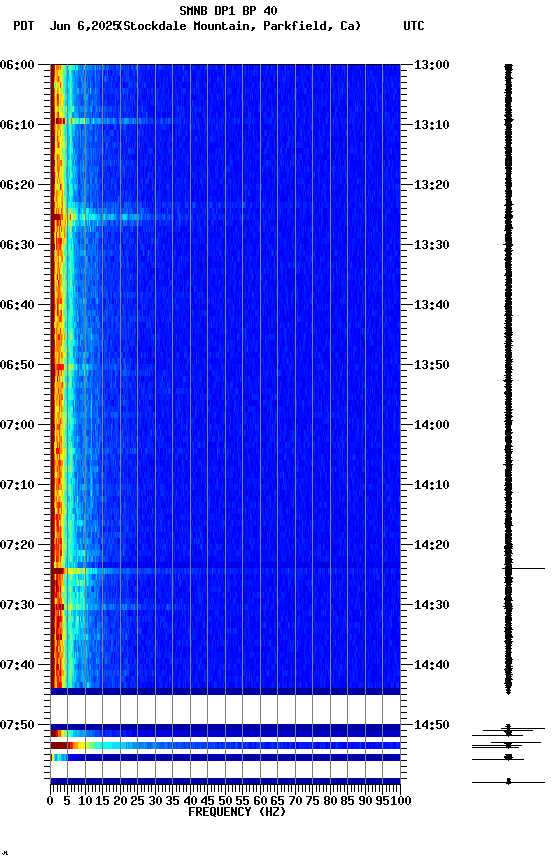Click the 10 Hz frequency tick label

pyautogui.click(x=85, y=801)
